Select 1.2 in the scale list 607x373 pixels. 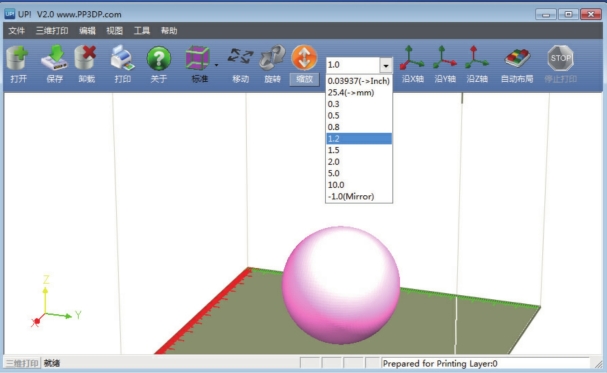[x=359, y=139]
